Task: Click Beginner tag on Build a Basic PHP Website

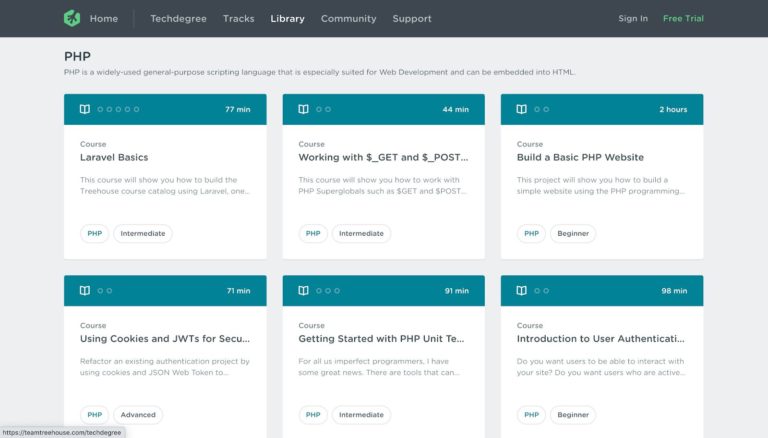Action: 573,233
